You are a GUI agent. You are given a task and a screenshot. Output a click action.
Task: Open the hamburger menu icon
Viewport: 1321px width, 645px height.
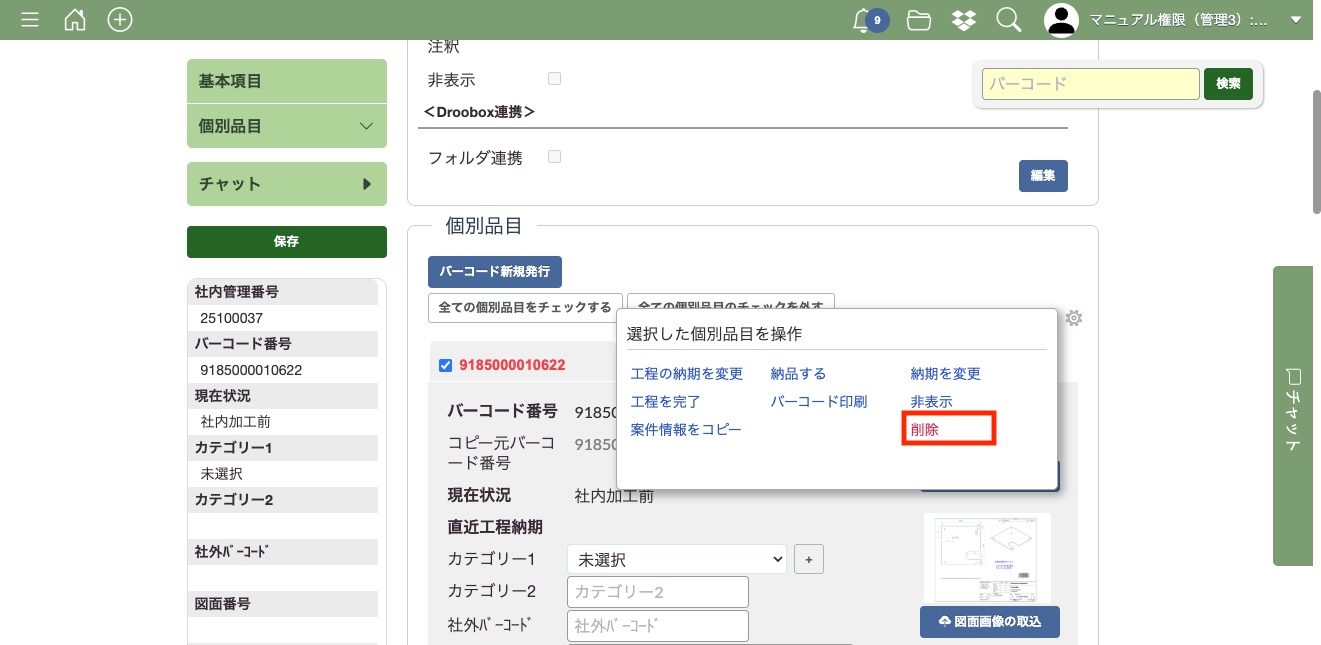coord(30,19)
